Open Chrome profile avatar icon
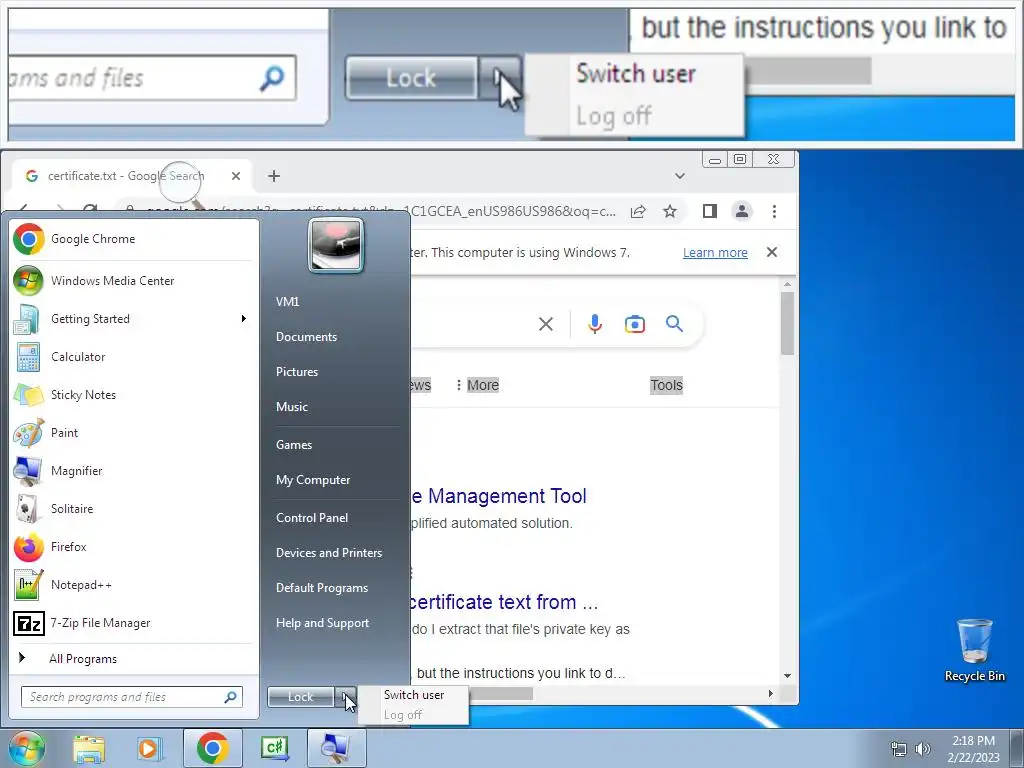1024x768 pixels. point(742,211)
